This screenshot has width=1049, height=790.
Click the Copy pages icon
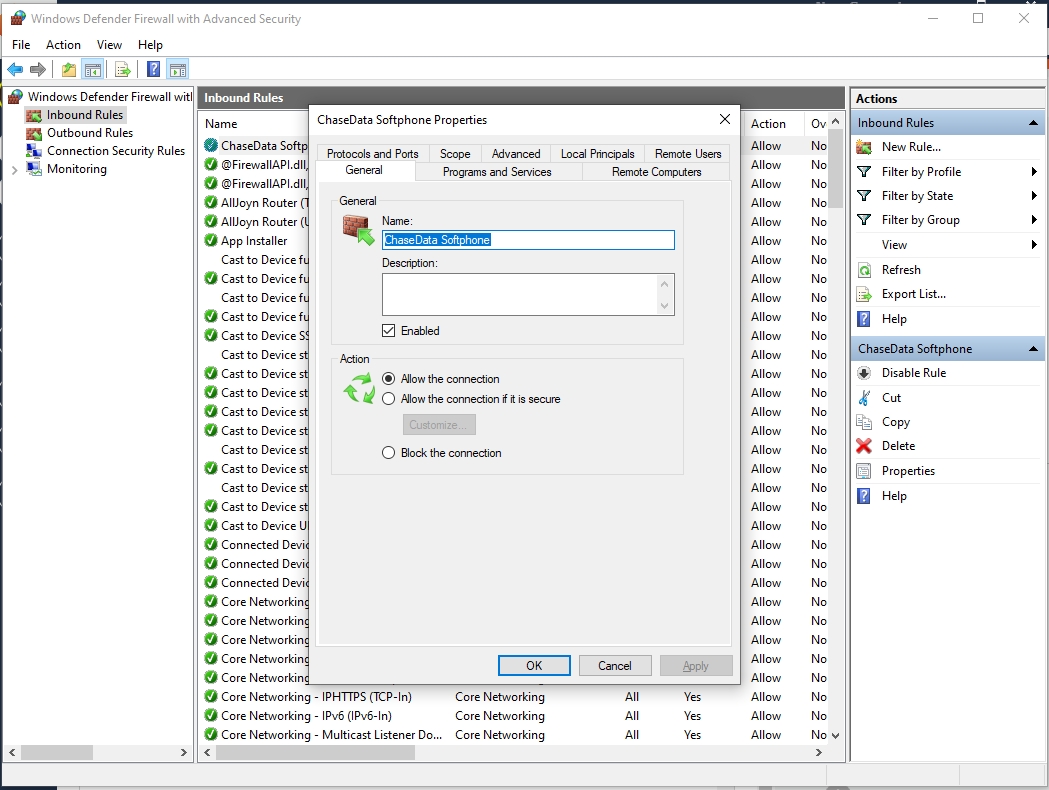click(x=864, y=422)
